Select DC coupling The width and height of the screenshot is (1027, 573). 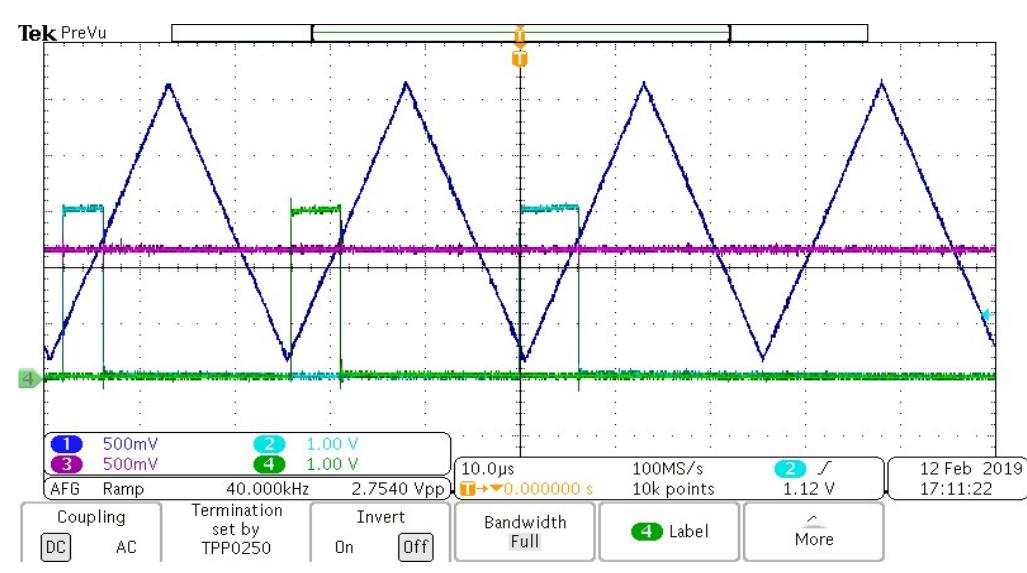[56, 547]
